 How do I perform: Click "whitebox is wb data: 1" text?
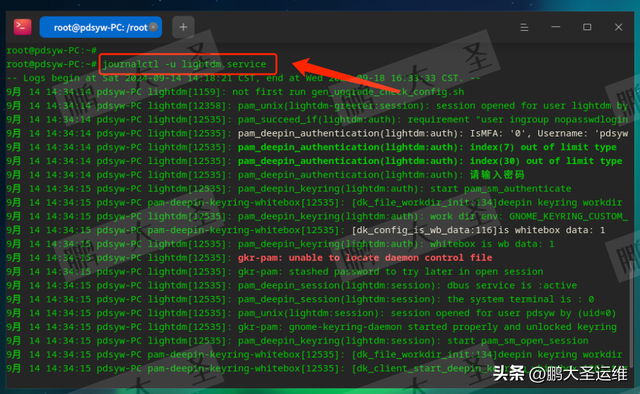[492, 244]
